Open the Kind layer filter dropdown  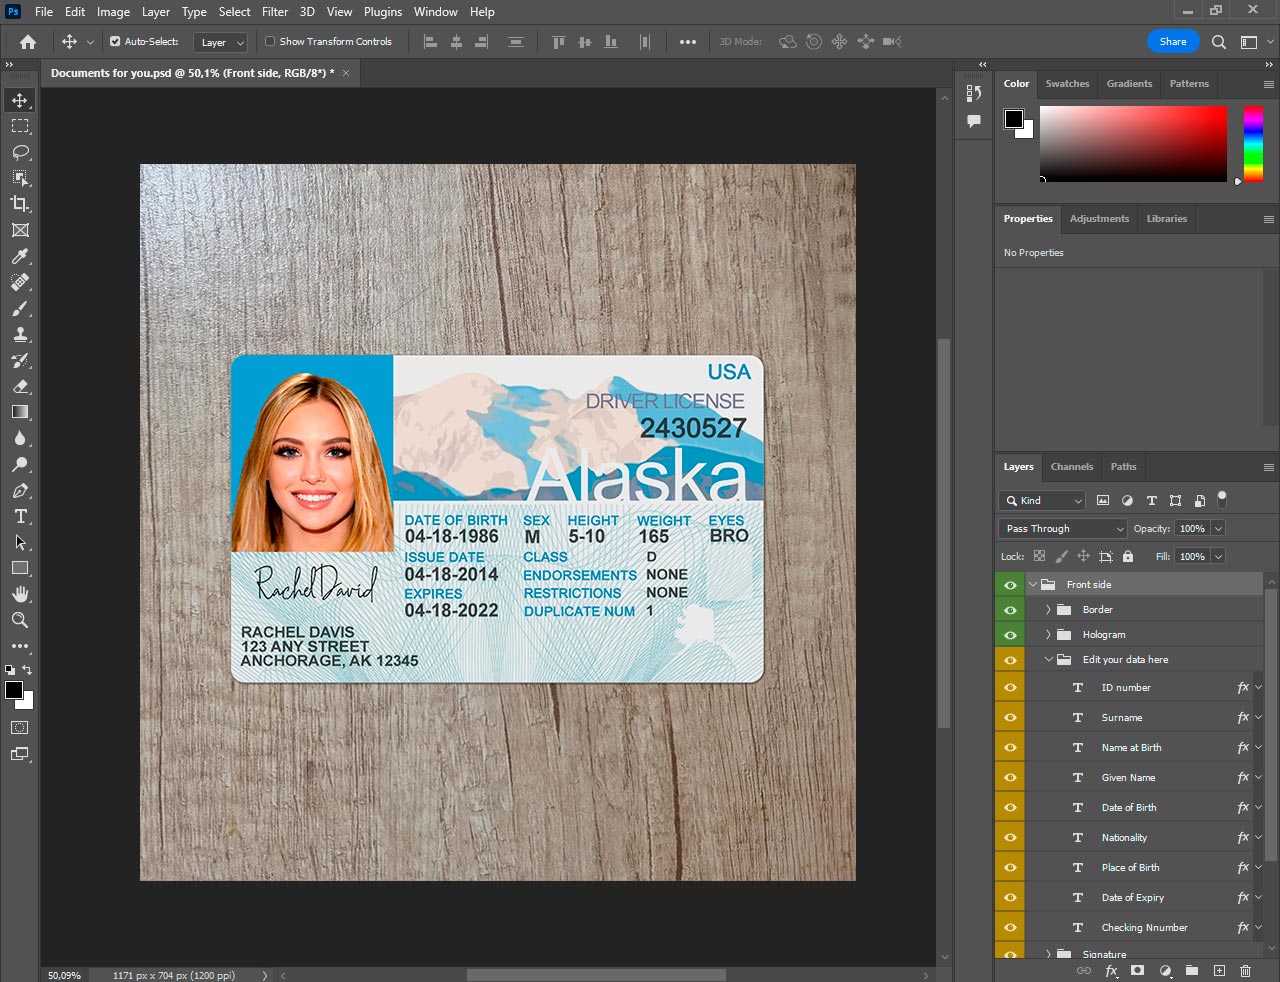point(1043,501)
